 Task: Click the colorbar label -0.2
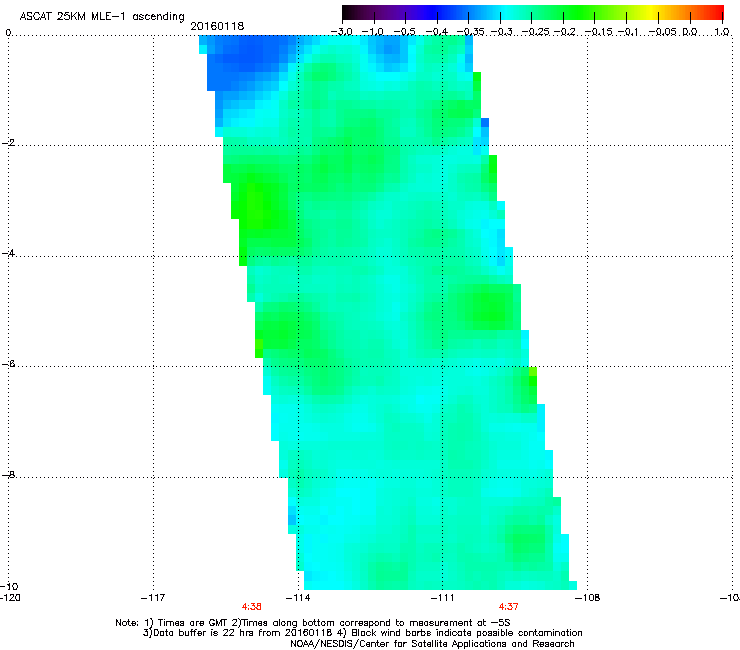point(565,32)
